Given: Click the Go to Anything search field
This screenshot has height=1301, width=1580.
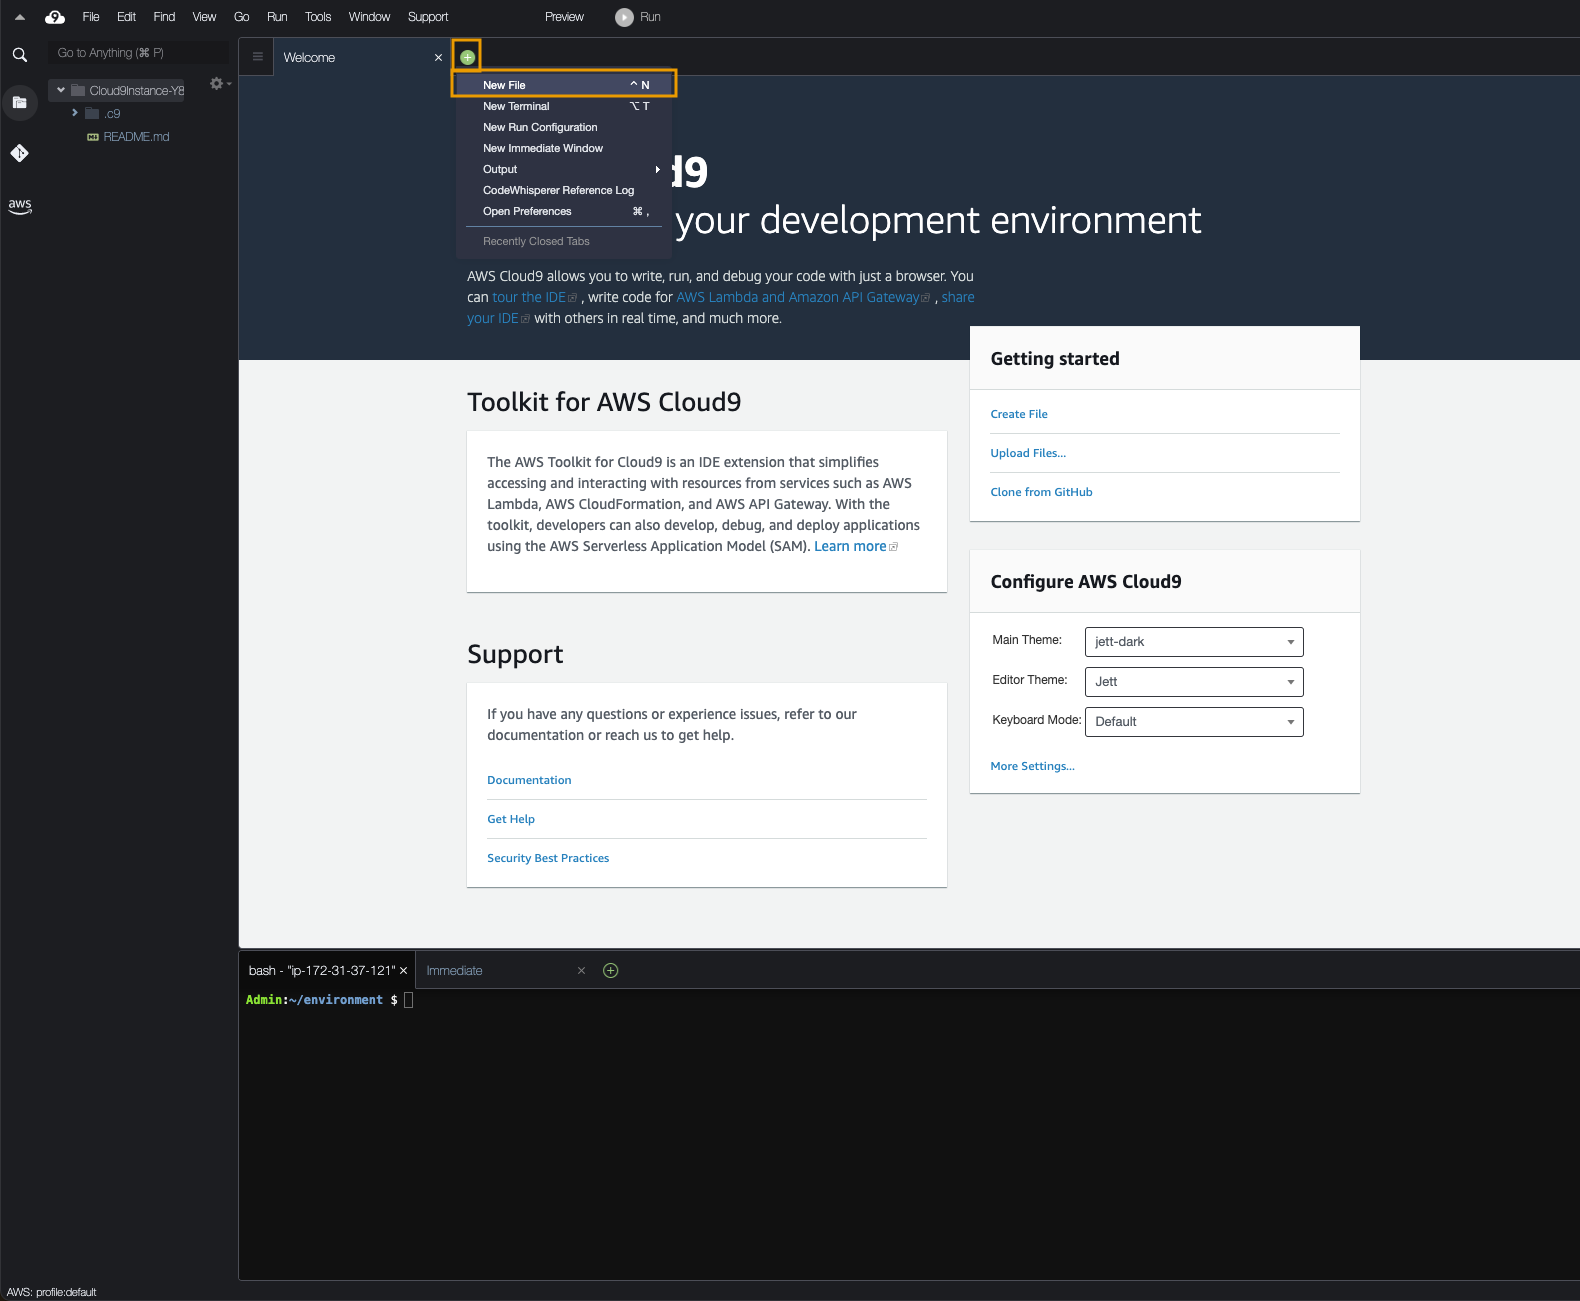Looking at the screenshot, I should coord(138,53).
